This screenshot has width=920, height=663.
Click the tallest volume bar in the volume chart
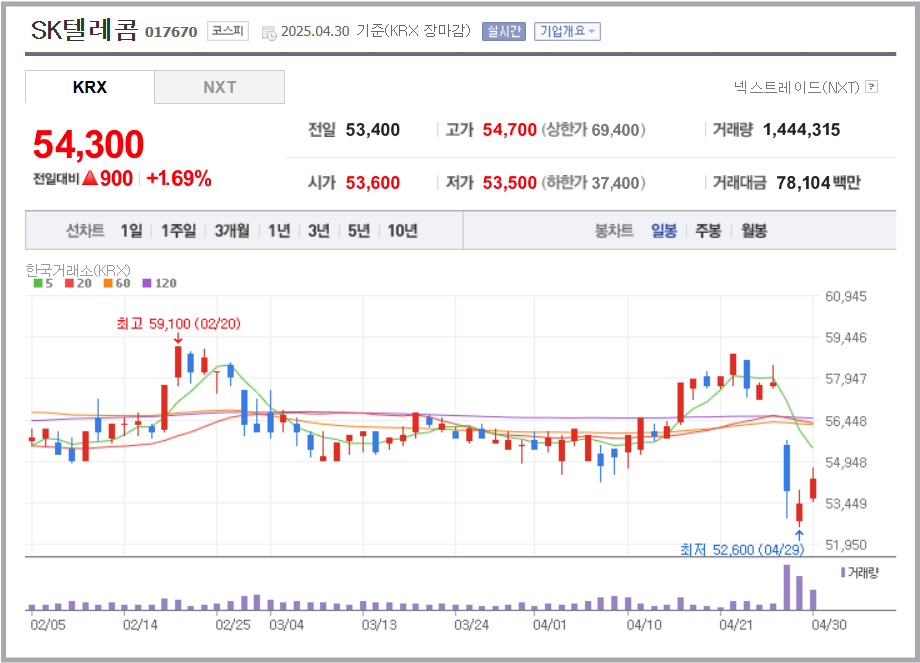click(x=787, y=587)
